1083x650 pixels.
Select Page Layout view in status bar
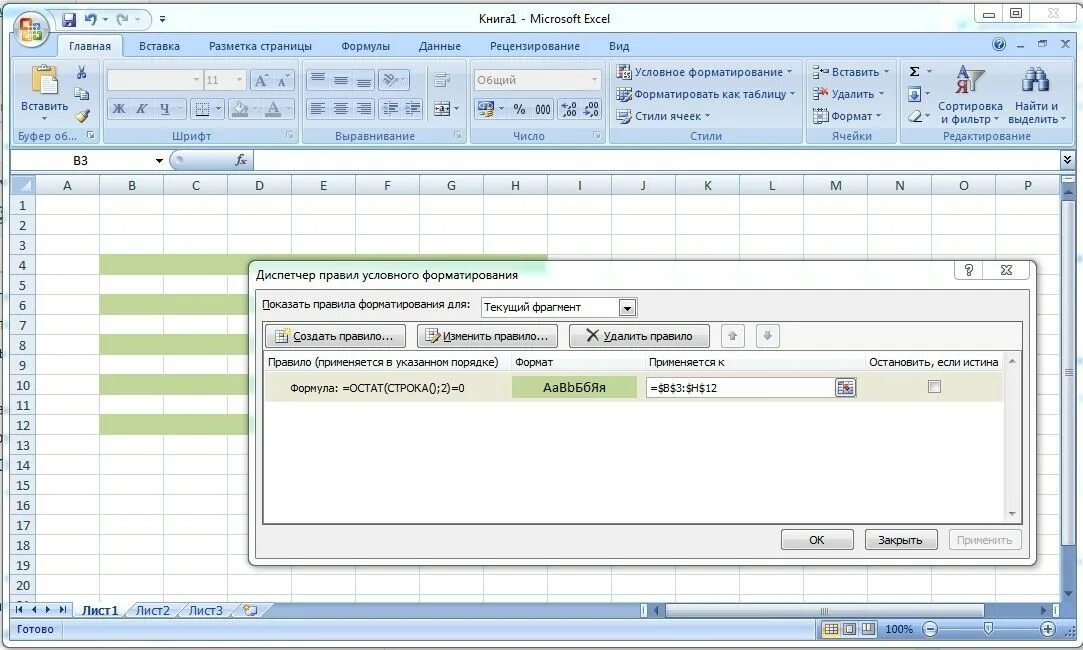coord(850,629)
